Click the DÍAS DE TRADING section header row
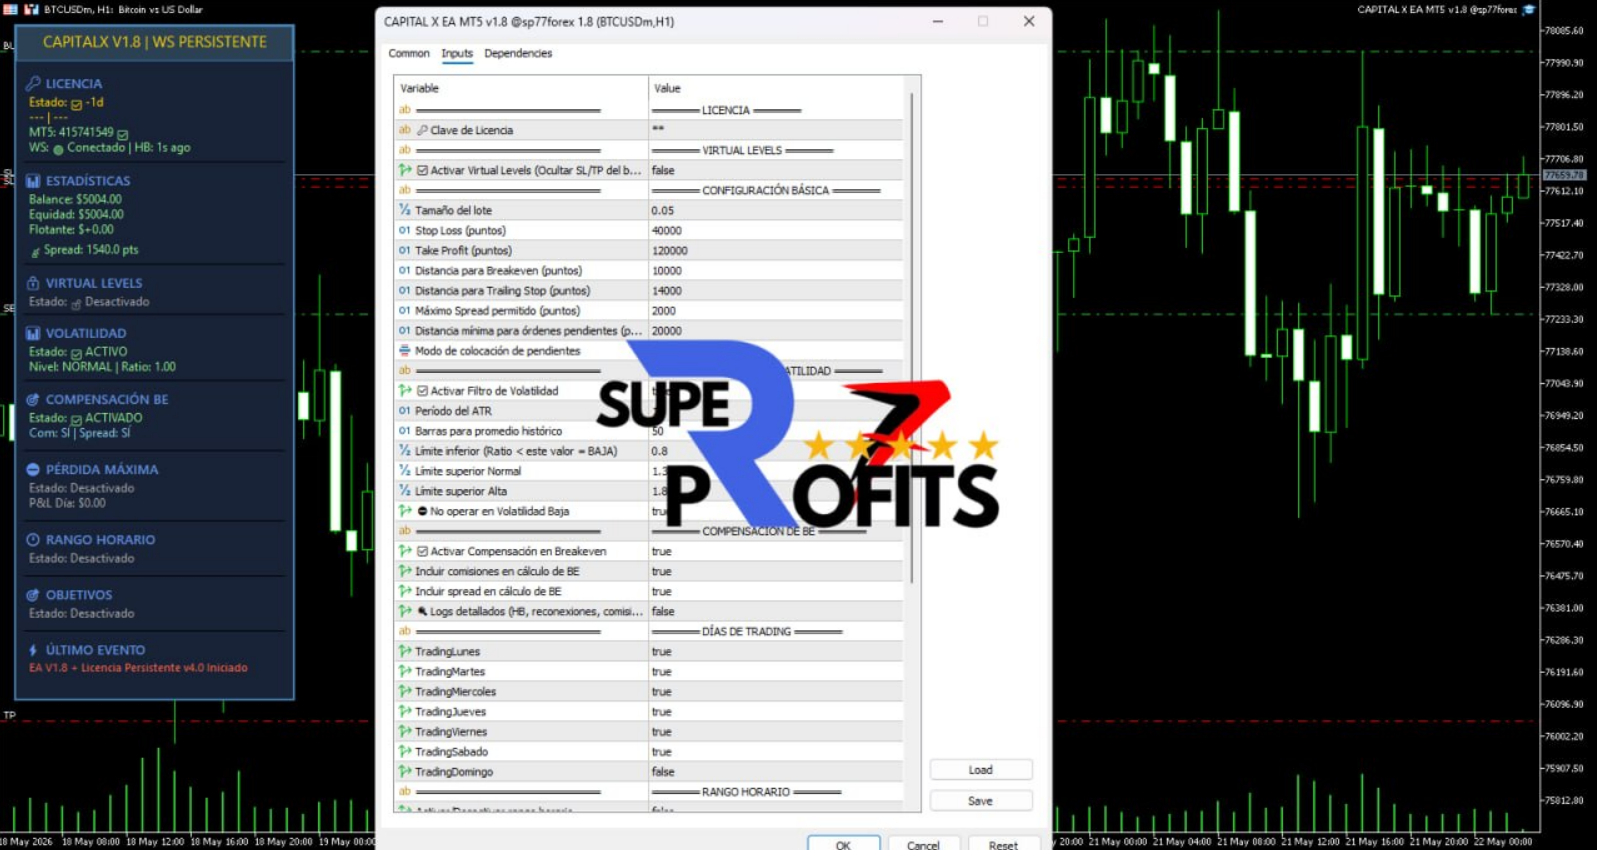The image size is (1597, 850). [x=649, y=631]
